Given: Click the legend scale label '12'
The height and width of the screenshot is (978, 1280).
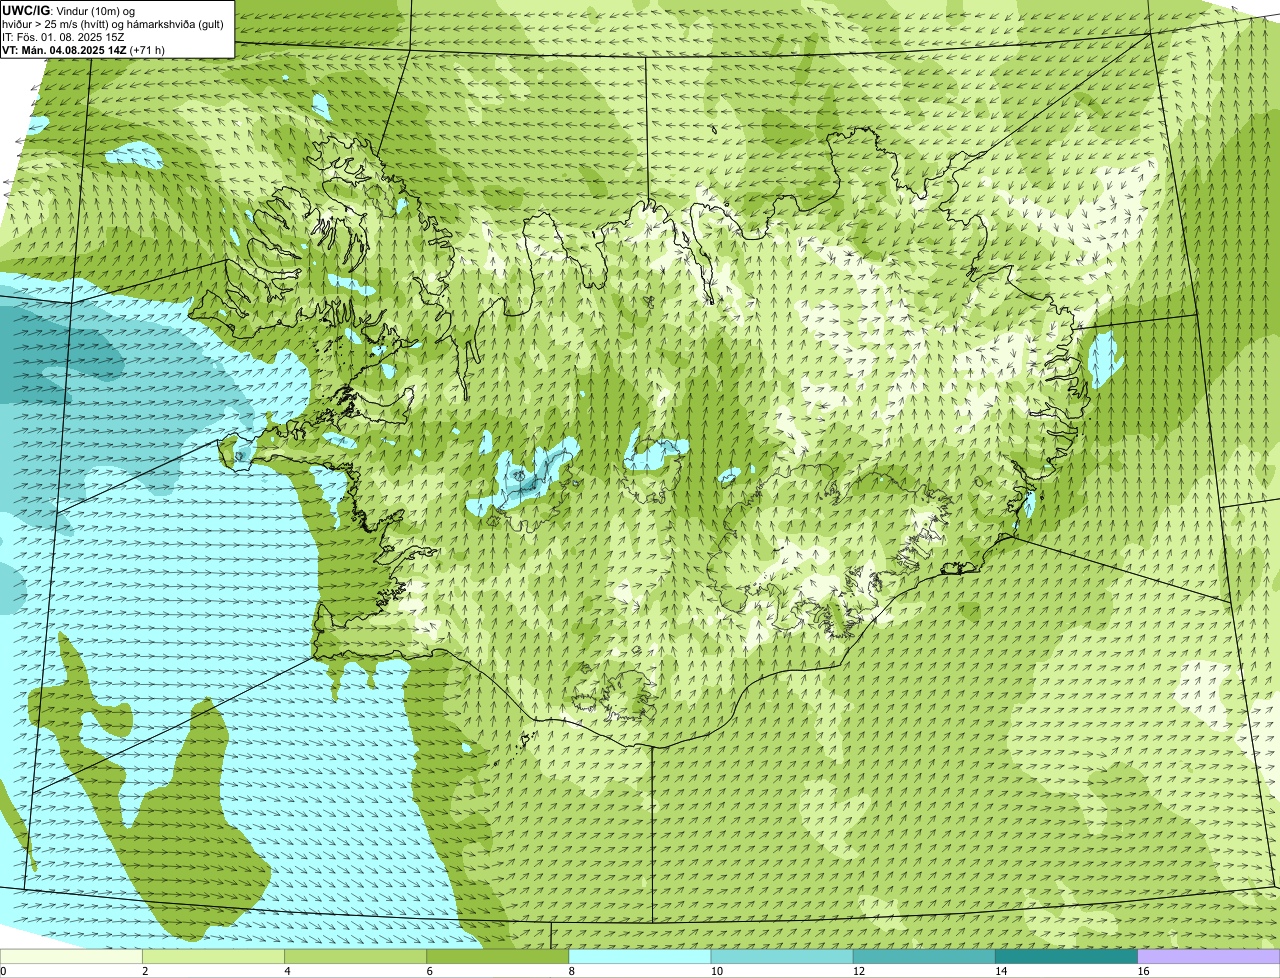Looking at the screenshot, I should tap(858, 971).
